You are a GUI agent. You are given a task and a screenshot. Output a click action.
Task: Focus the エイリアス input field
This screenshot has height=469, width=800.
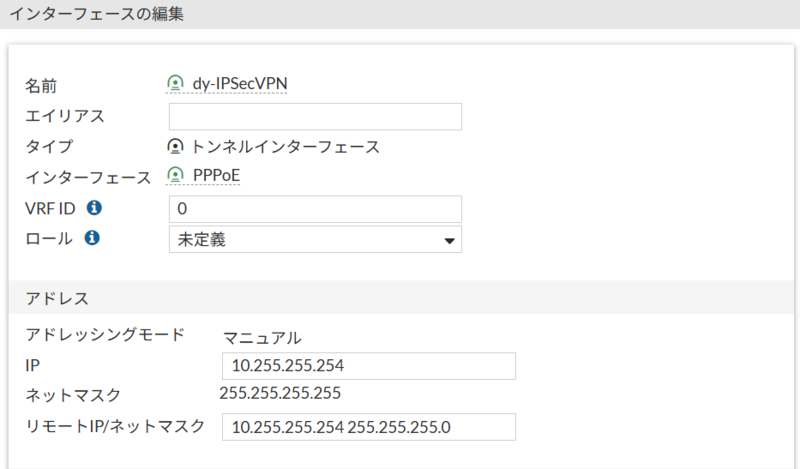coord(315,116)
